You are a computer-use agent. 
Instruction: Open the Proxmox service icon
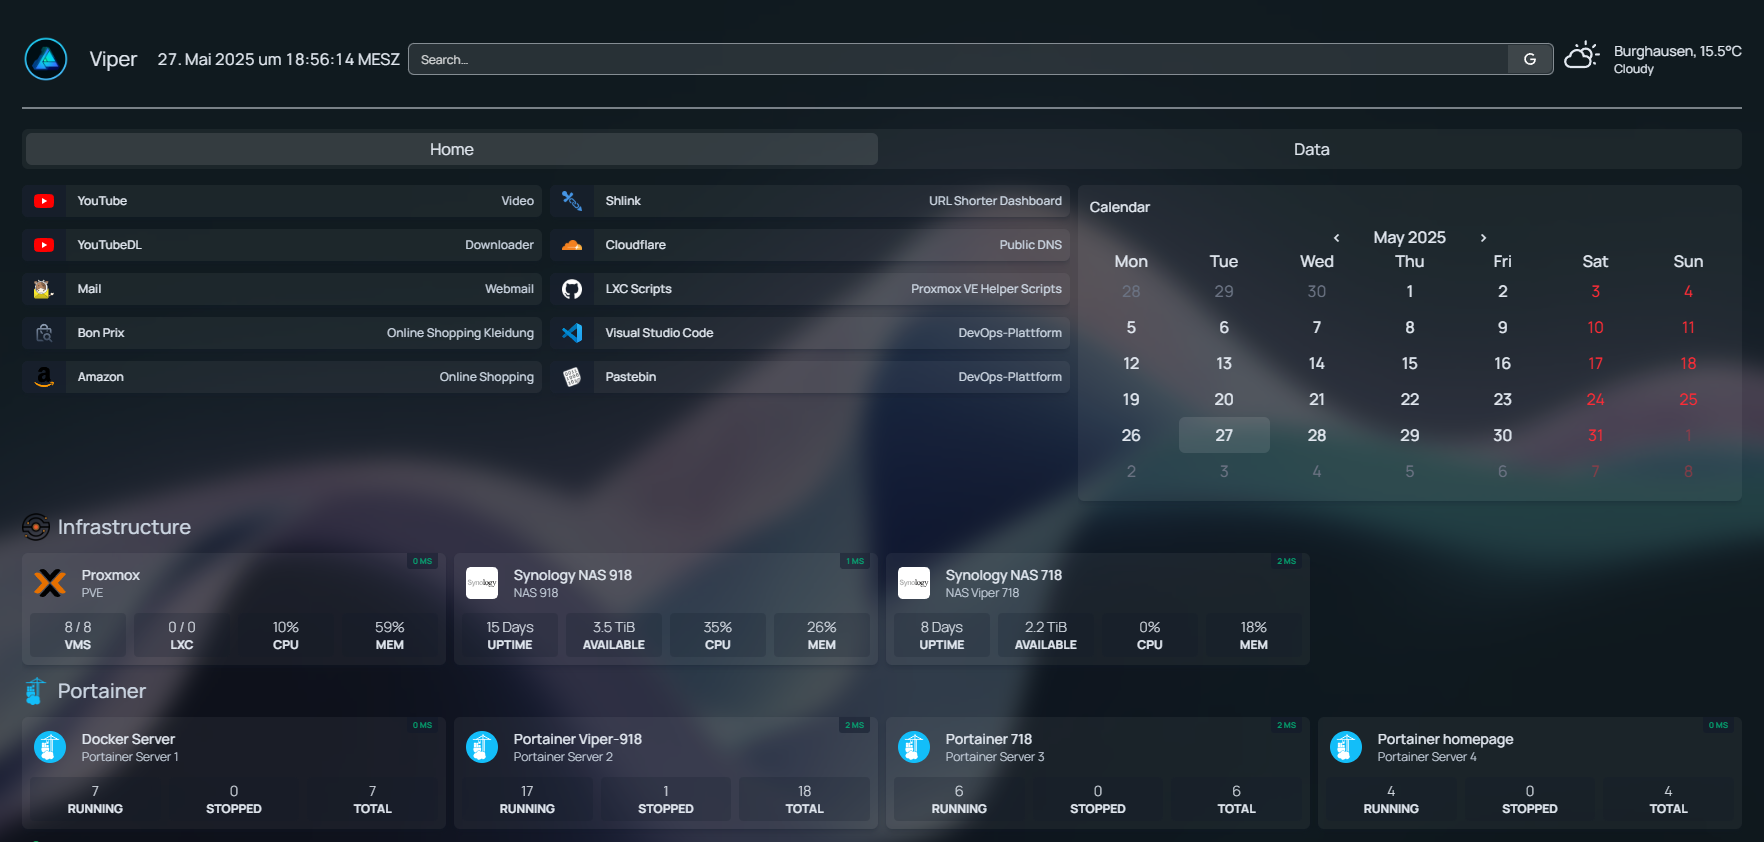[x=50, y=583]
